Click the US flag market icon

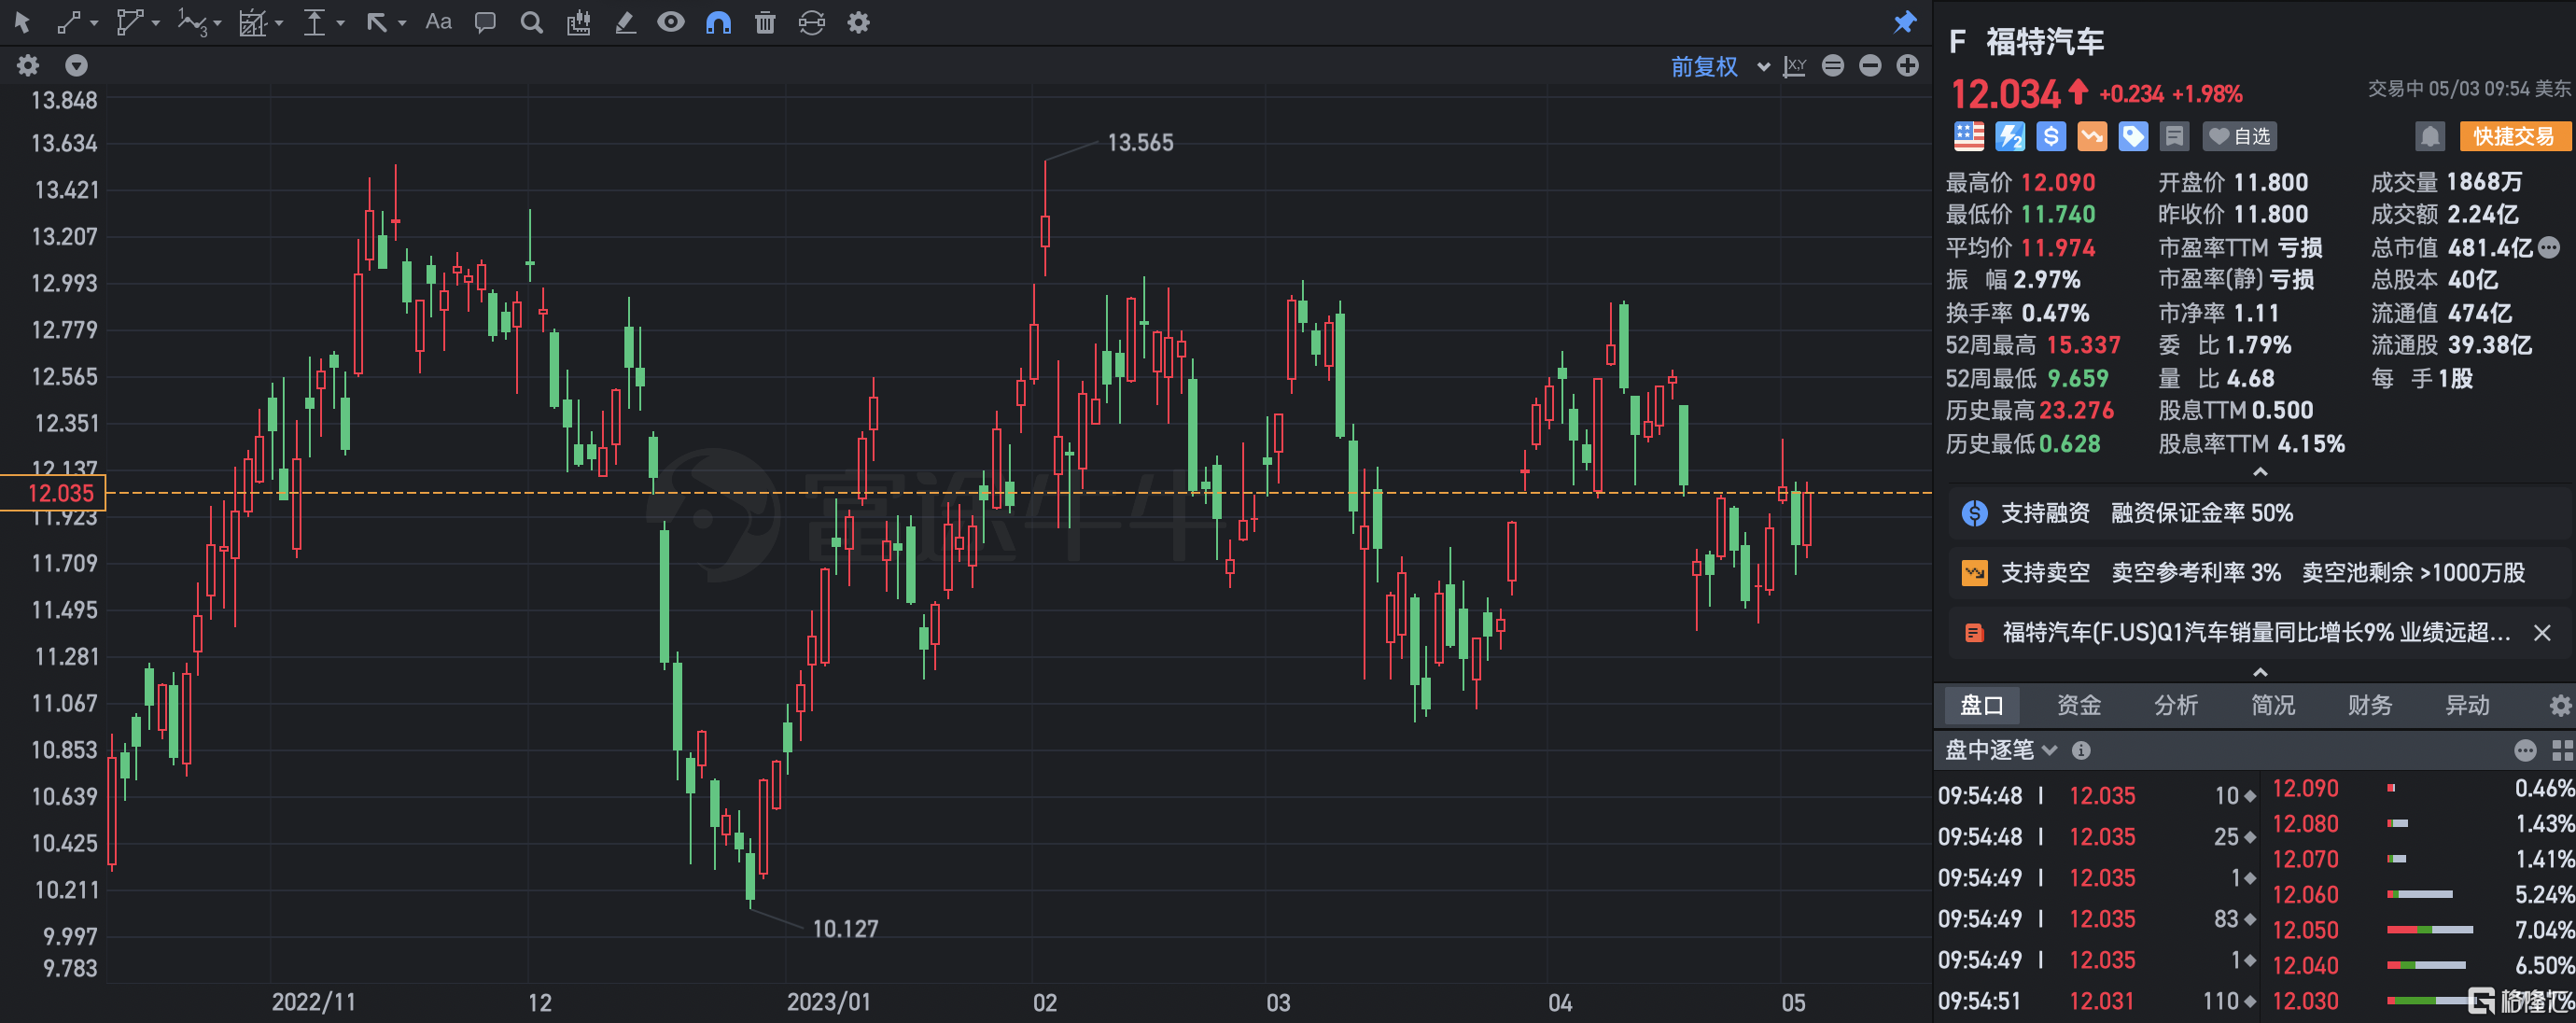pyautogui.click(x=1969, y=136)
